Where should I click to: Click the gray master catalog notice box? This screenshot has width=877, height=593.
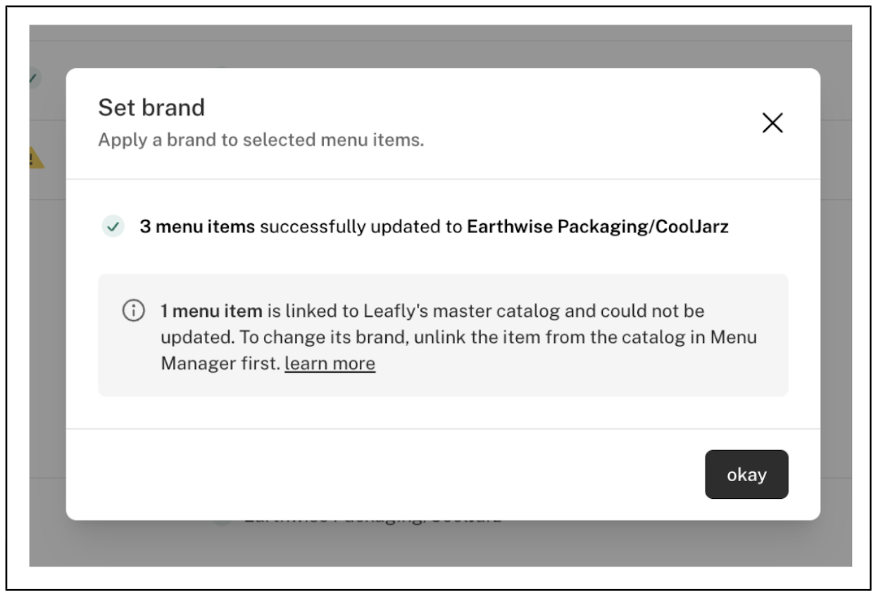tap(443, 335)
